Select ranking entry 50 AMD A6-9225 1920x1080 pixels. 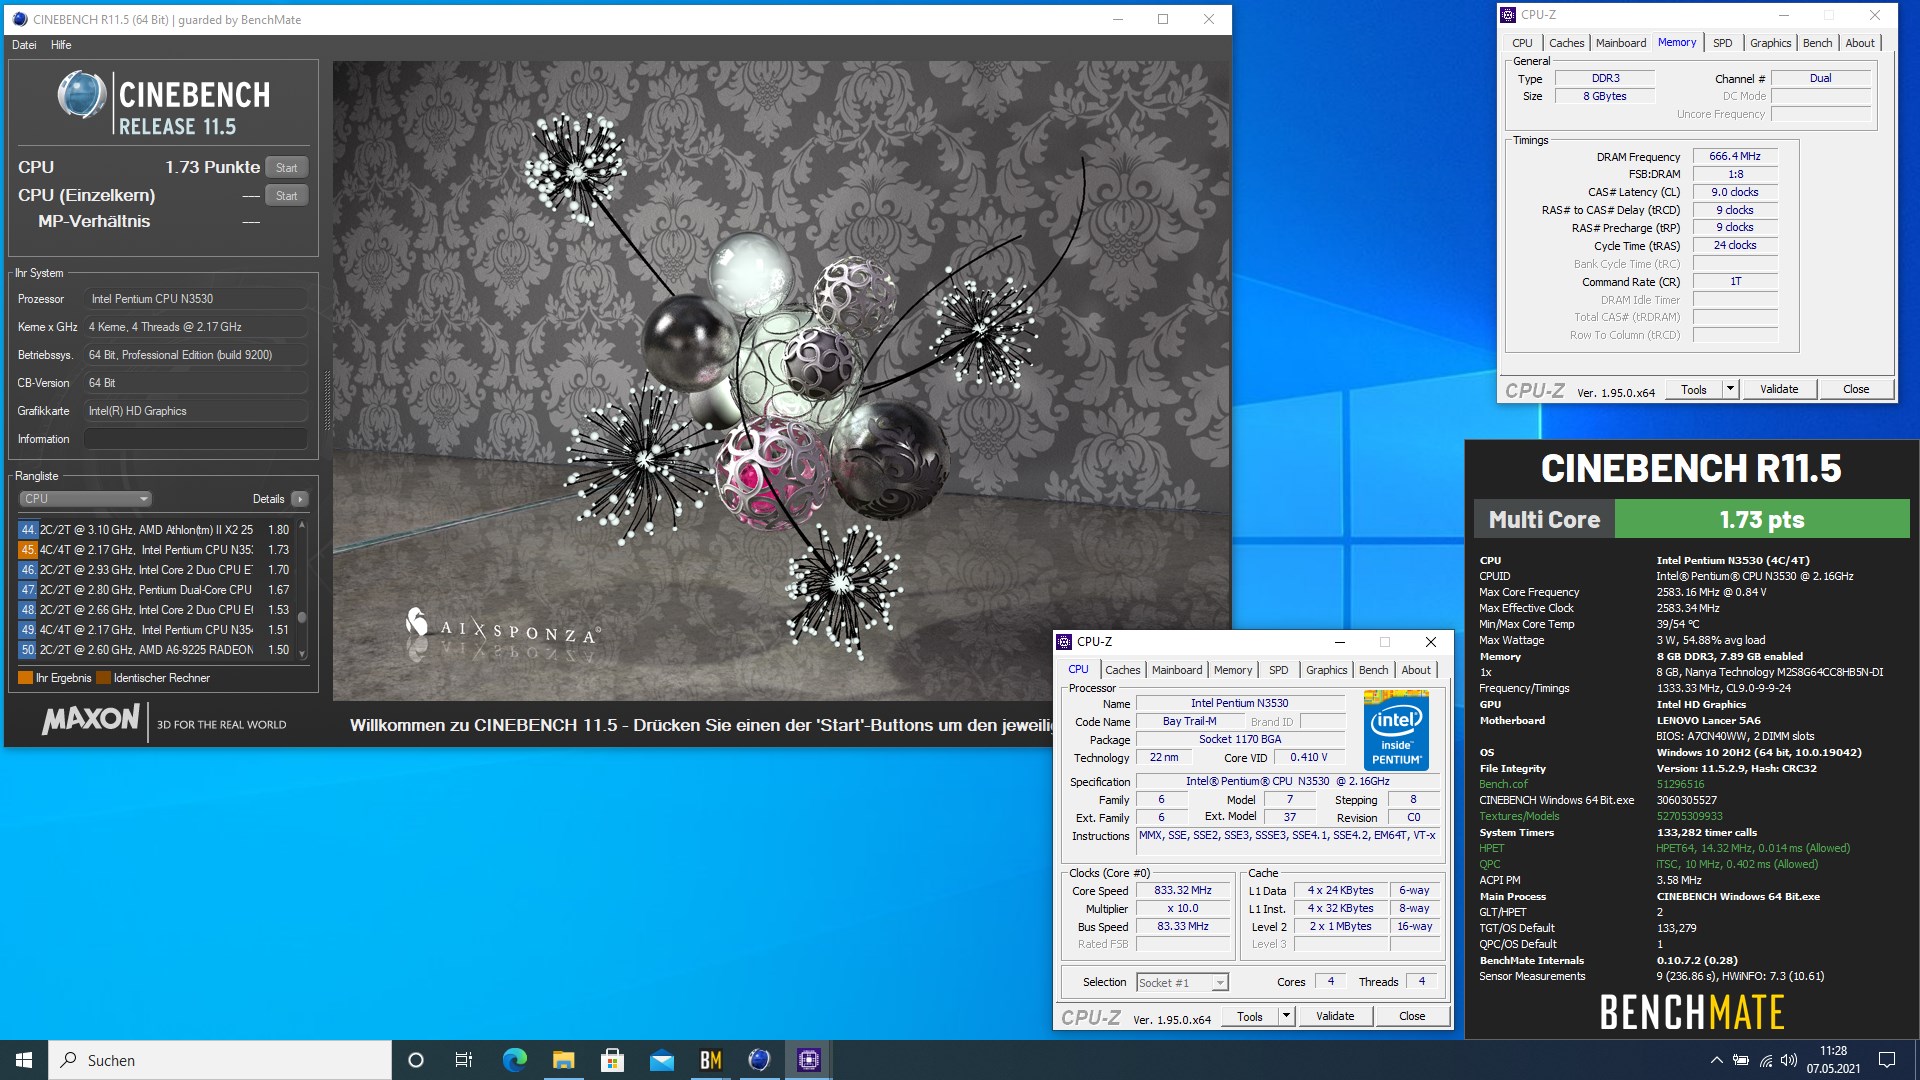tap(154, 650)
